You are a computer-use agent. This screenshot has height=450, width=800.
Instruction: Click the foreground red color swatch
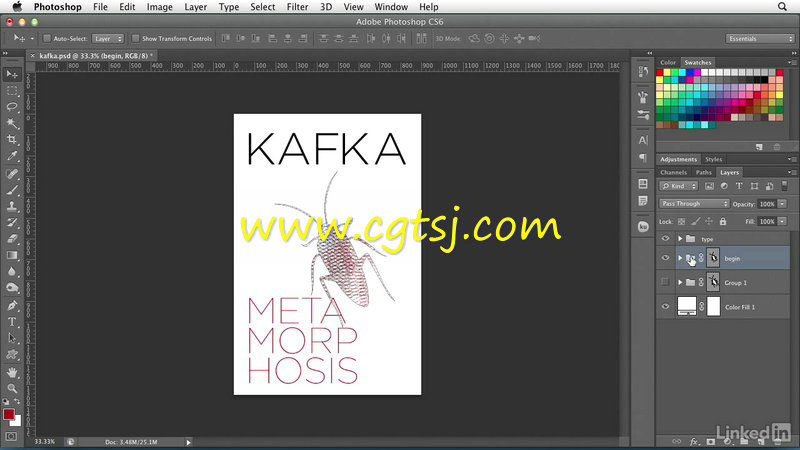[8, 414]
